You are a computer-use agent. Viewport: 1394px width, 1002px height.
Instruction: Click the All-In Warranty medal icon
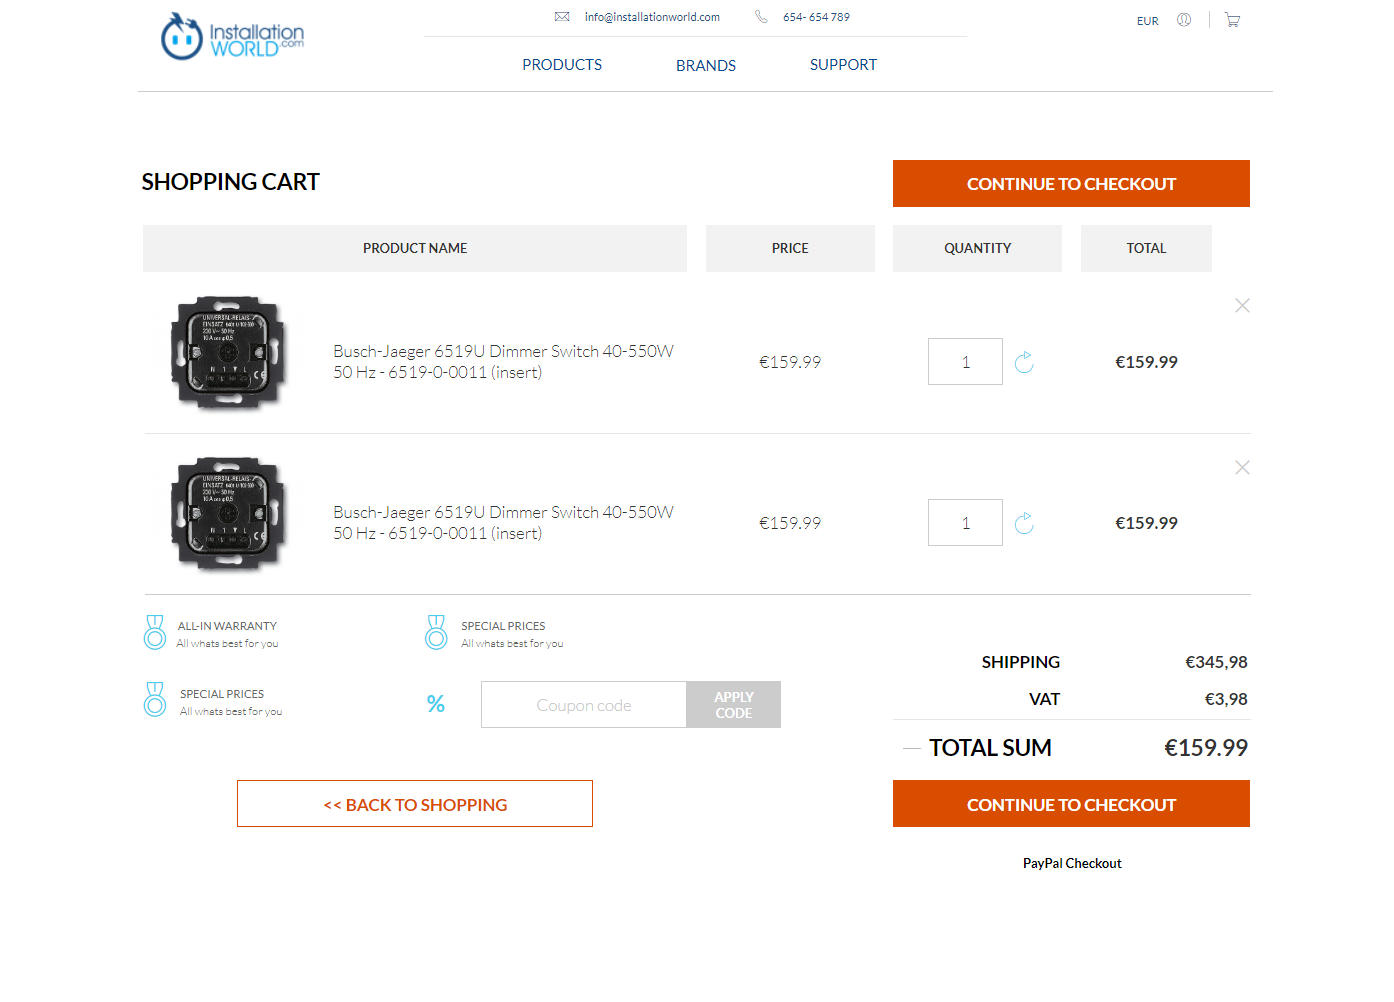pyautogui.click(x=155, y=632)
